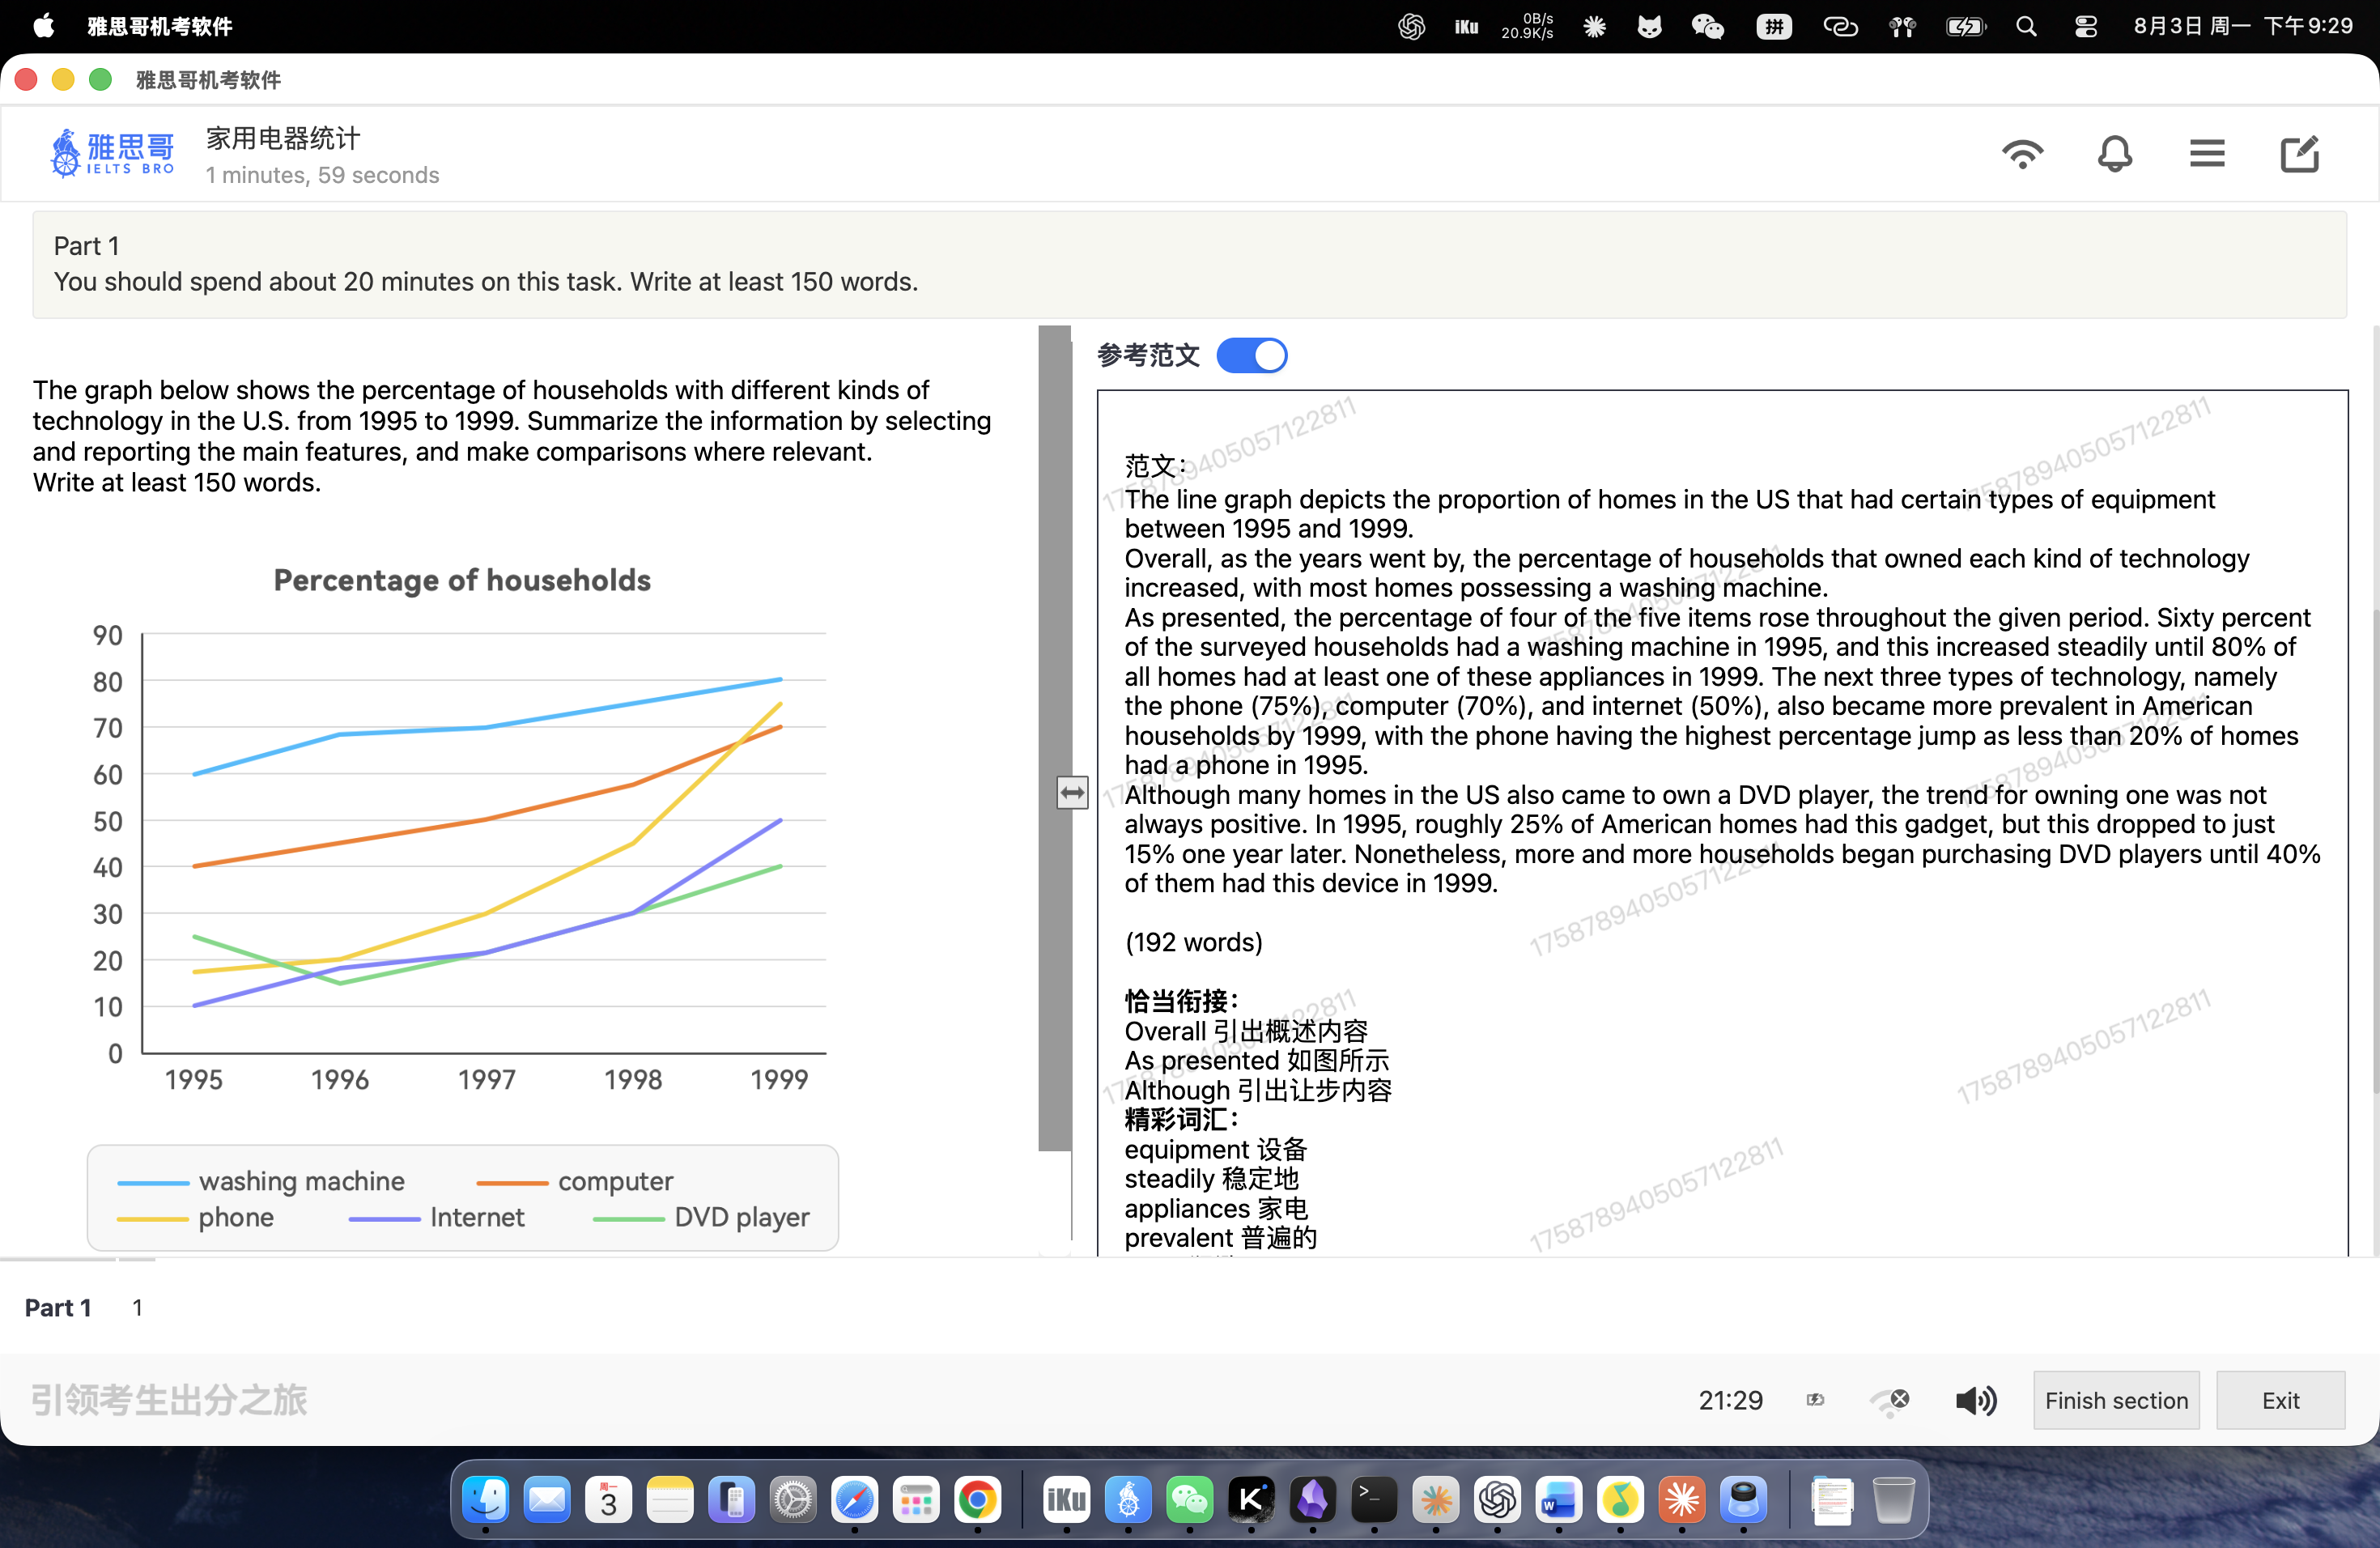Open the hamburger menu icon
This screenshot has height=1548, width=2380.
click(x=2206, y=154)
